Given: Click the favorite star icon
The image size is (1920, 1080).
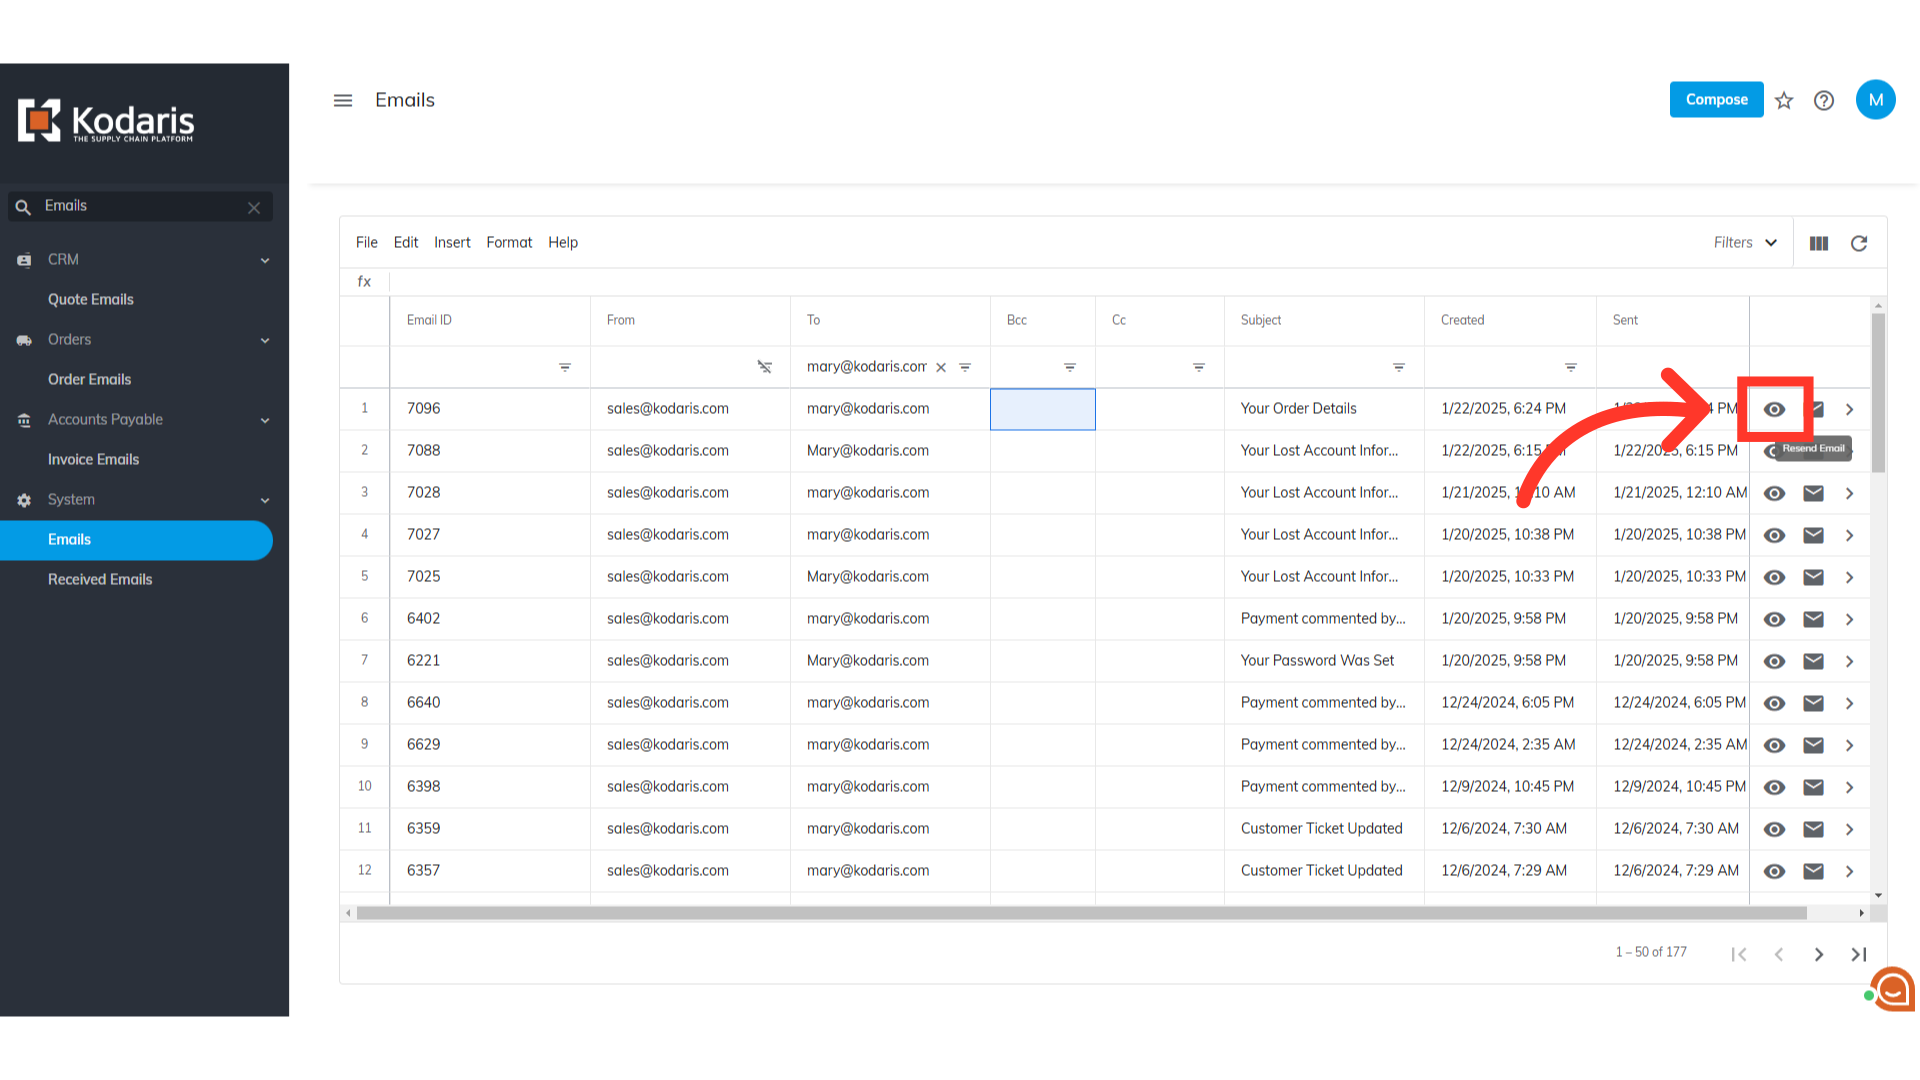Looking at the screenshot, I should [1784, 100].
